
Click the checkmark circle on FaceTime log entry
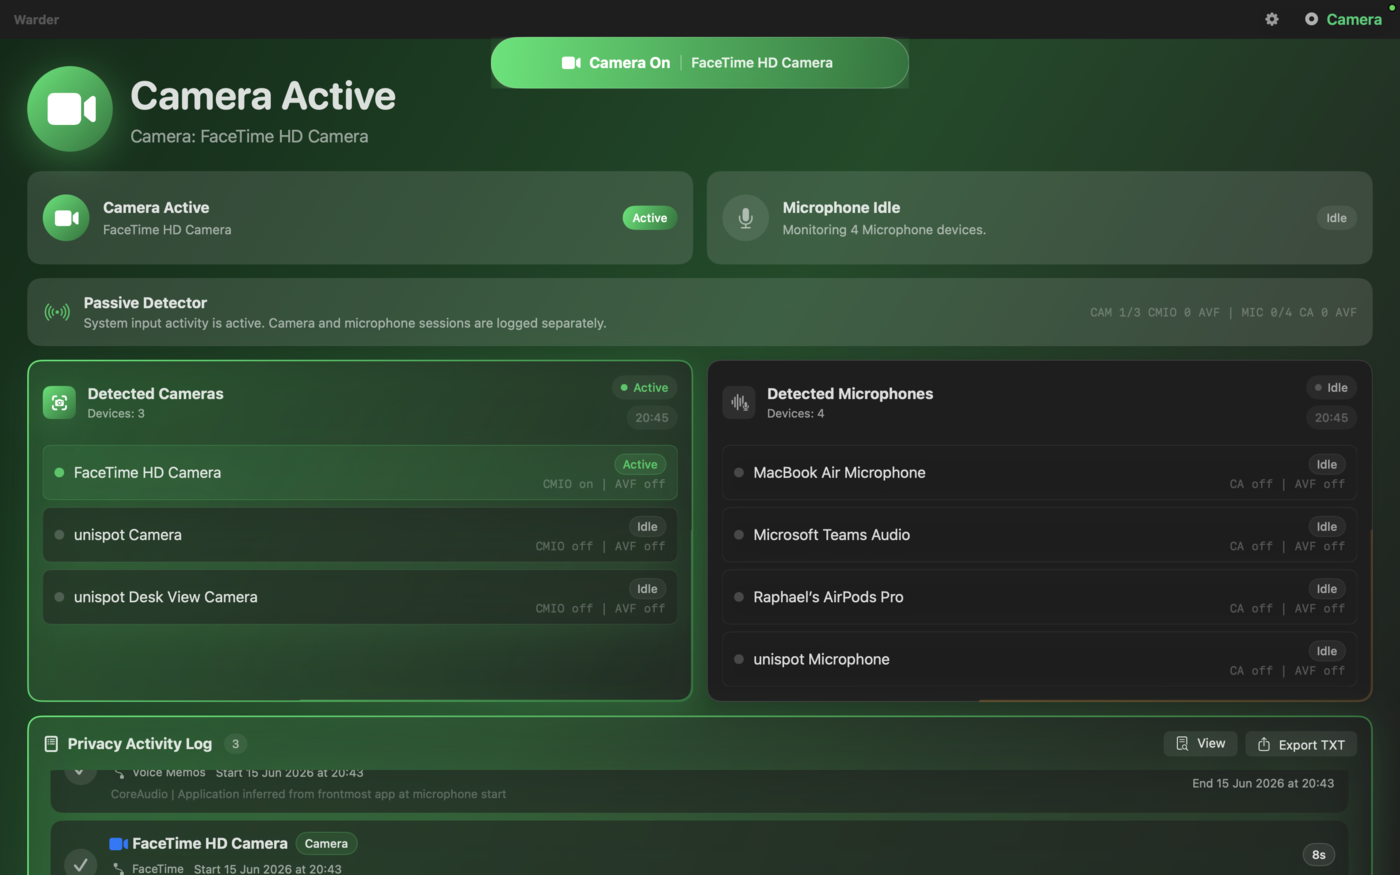pos(80,864)
